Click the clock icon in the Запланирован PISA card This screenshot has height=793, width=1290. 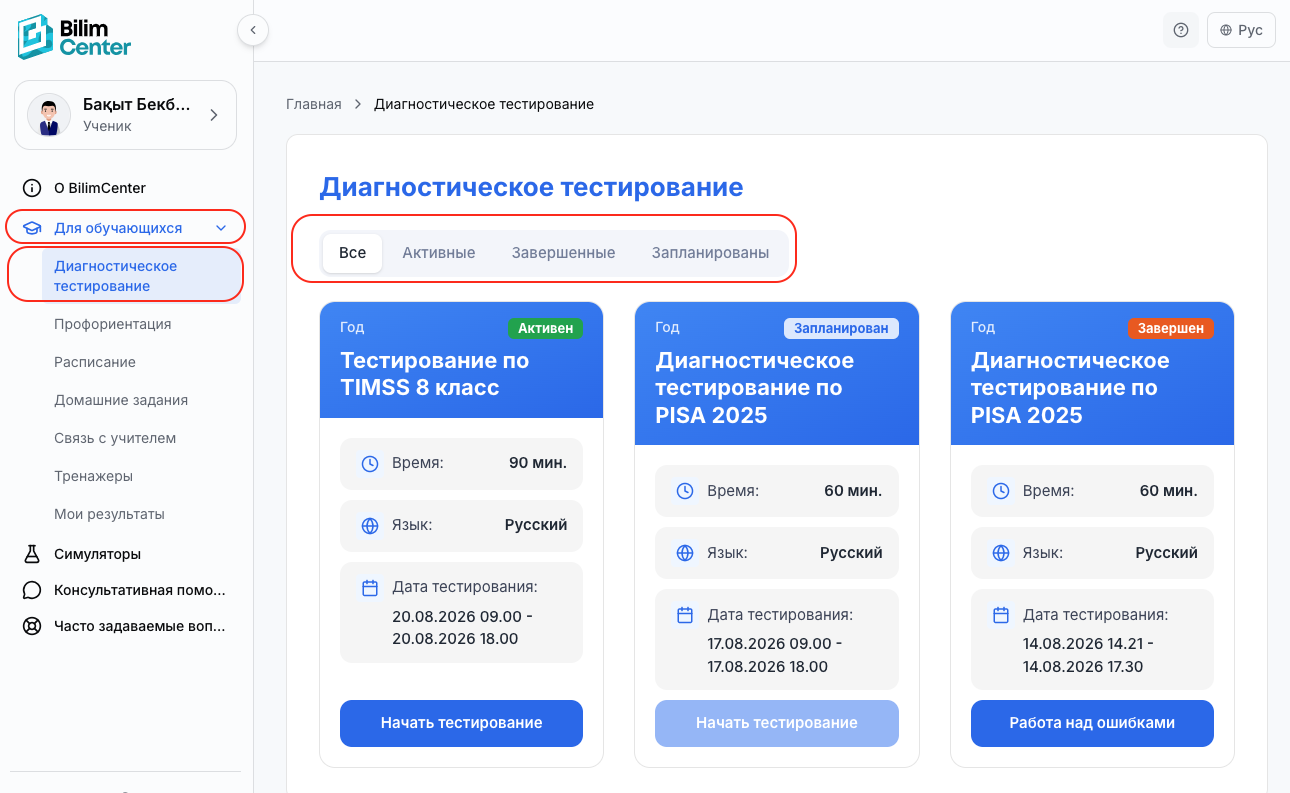tap(685, 491)
